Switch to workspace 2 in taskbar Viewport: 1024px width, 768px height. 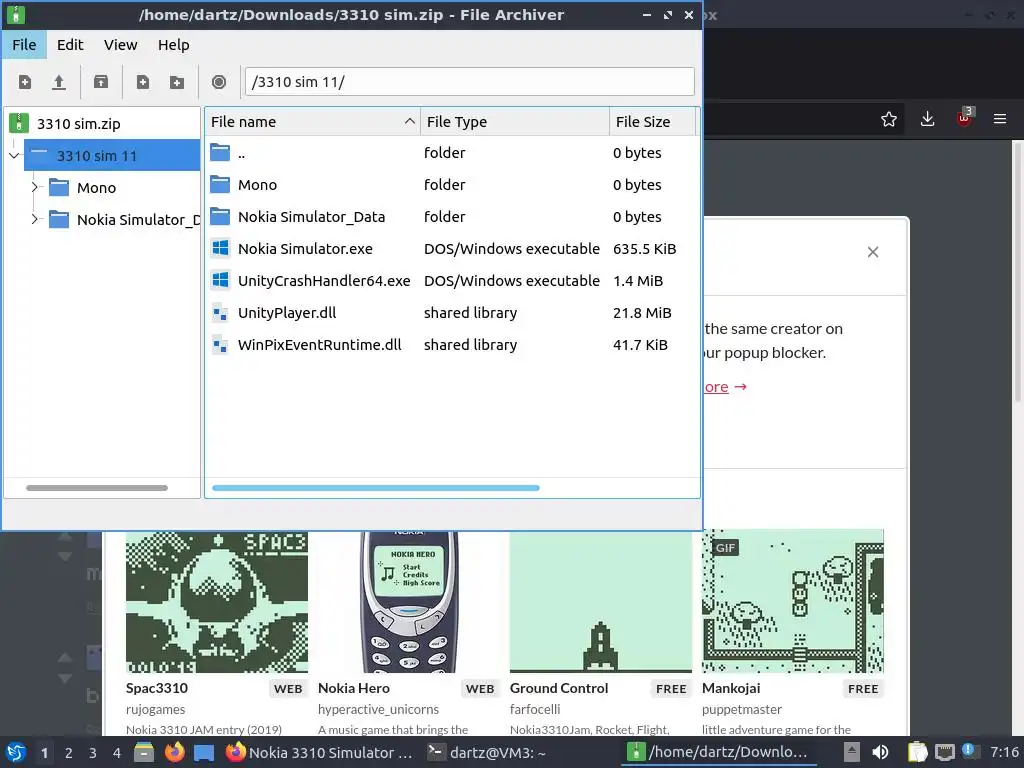(69, 753)
